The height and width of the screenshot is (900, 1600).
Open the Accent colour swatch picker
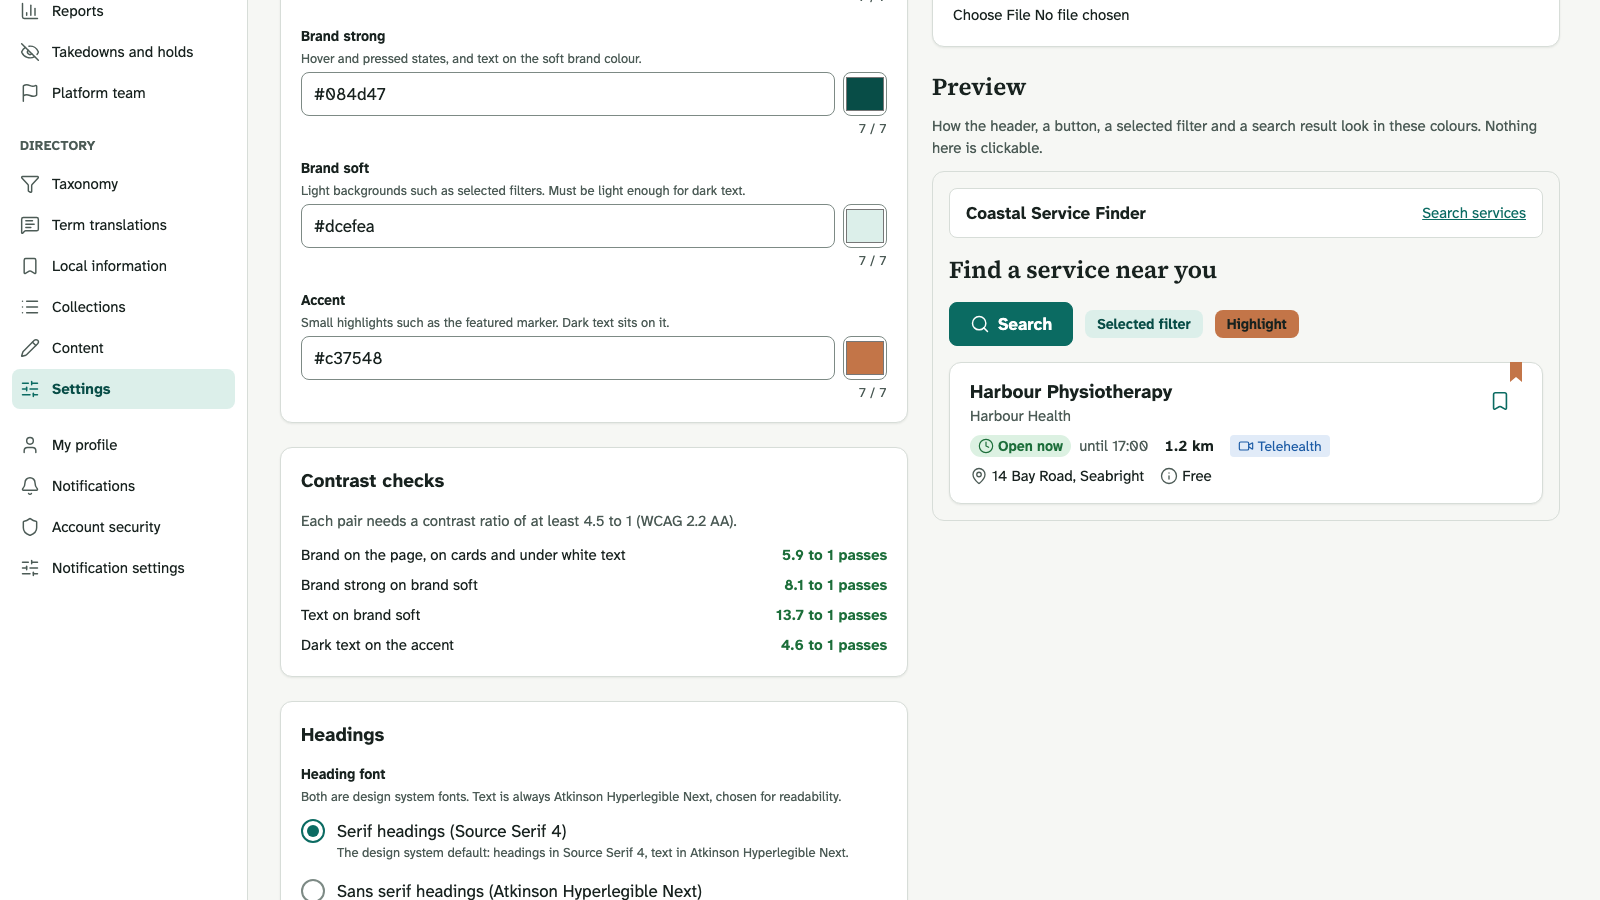click(x=865, y=358)
